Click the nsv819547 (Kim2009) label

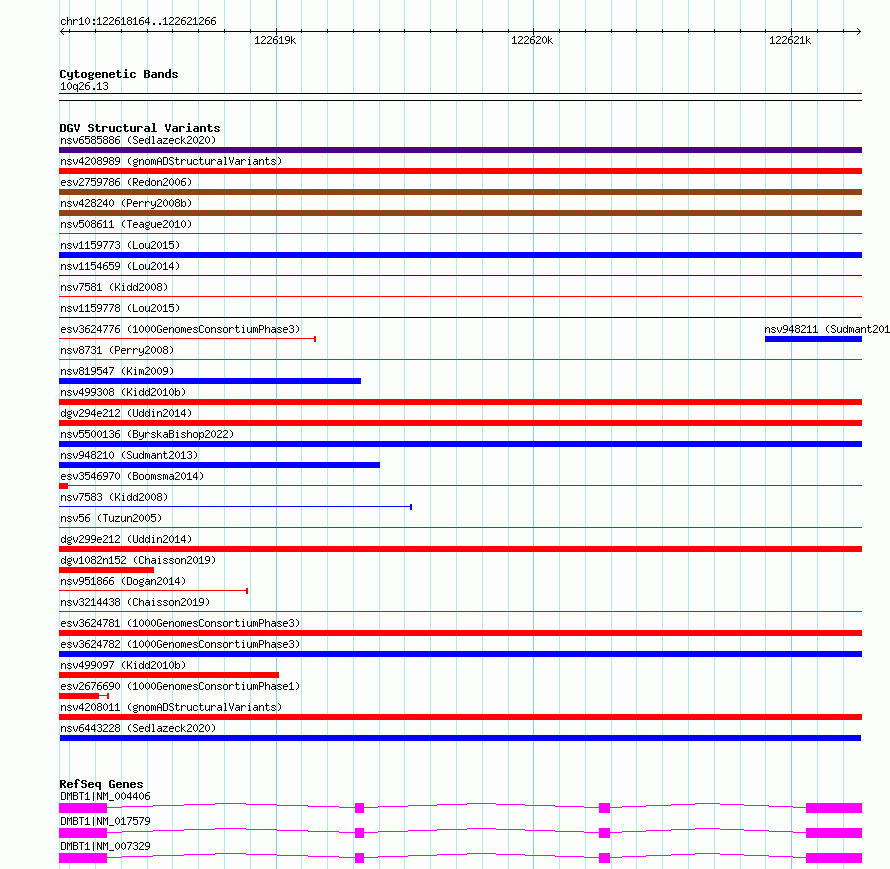click(117, 371)
